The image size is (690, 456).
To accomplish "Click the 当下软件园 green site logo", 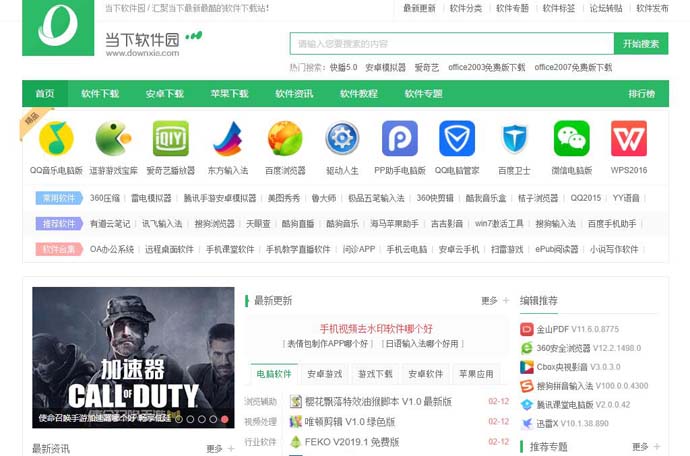I will pos(58,28).
